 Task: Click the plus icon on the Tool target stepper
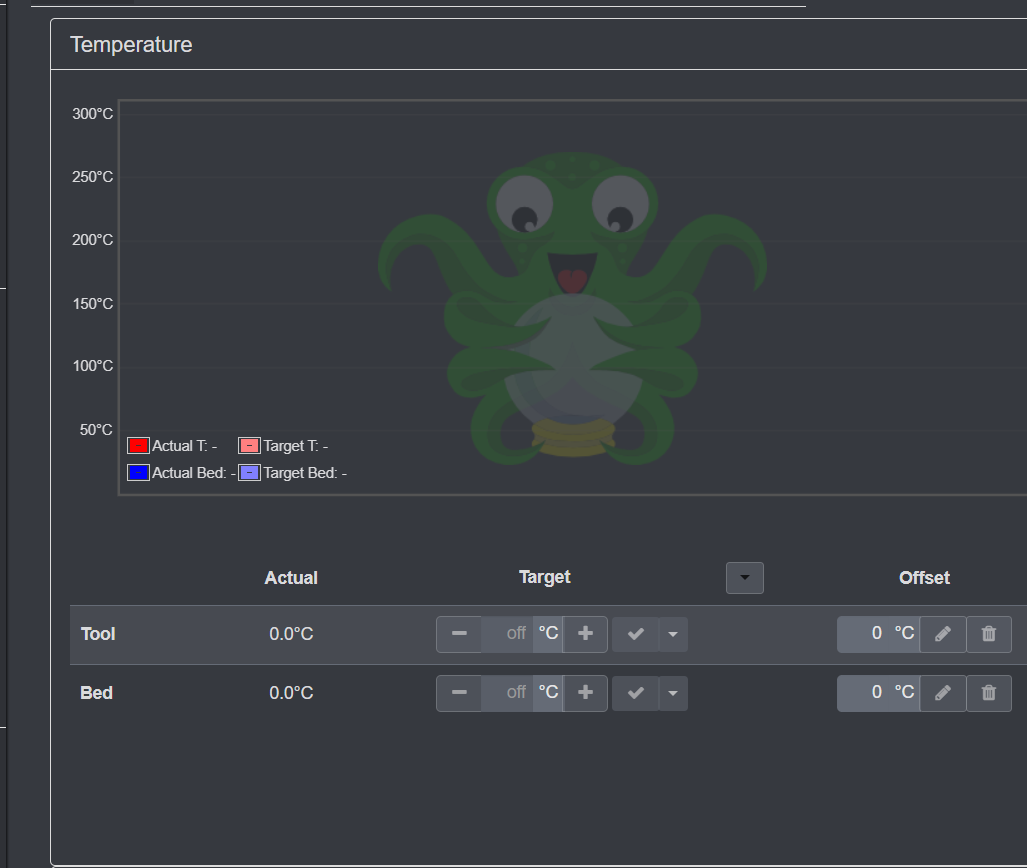pos(586,633)
